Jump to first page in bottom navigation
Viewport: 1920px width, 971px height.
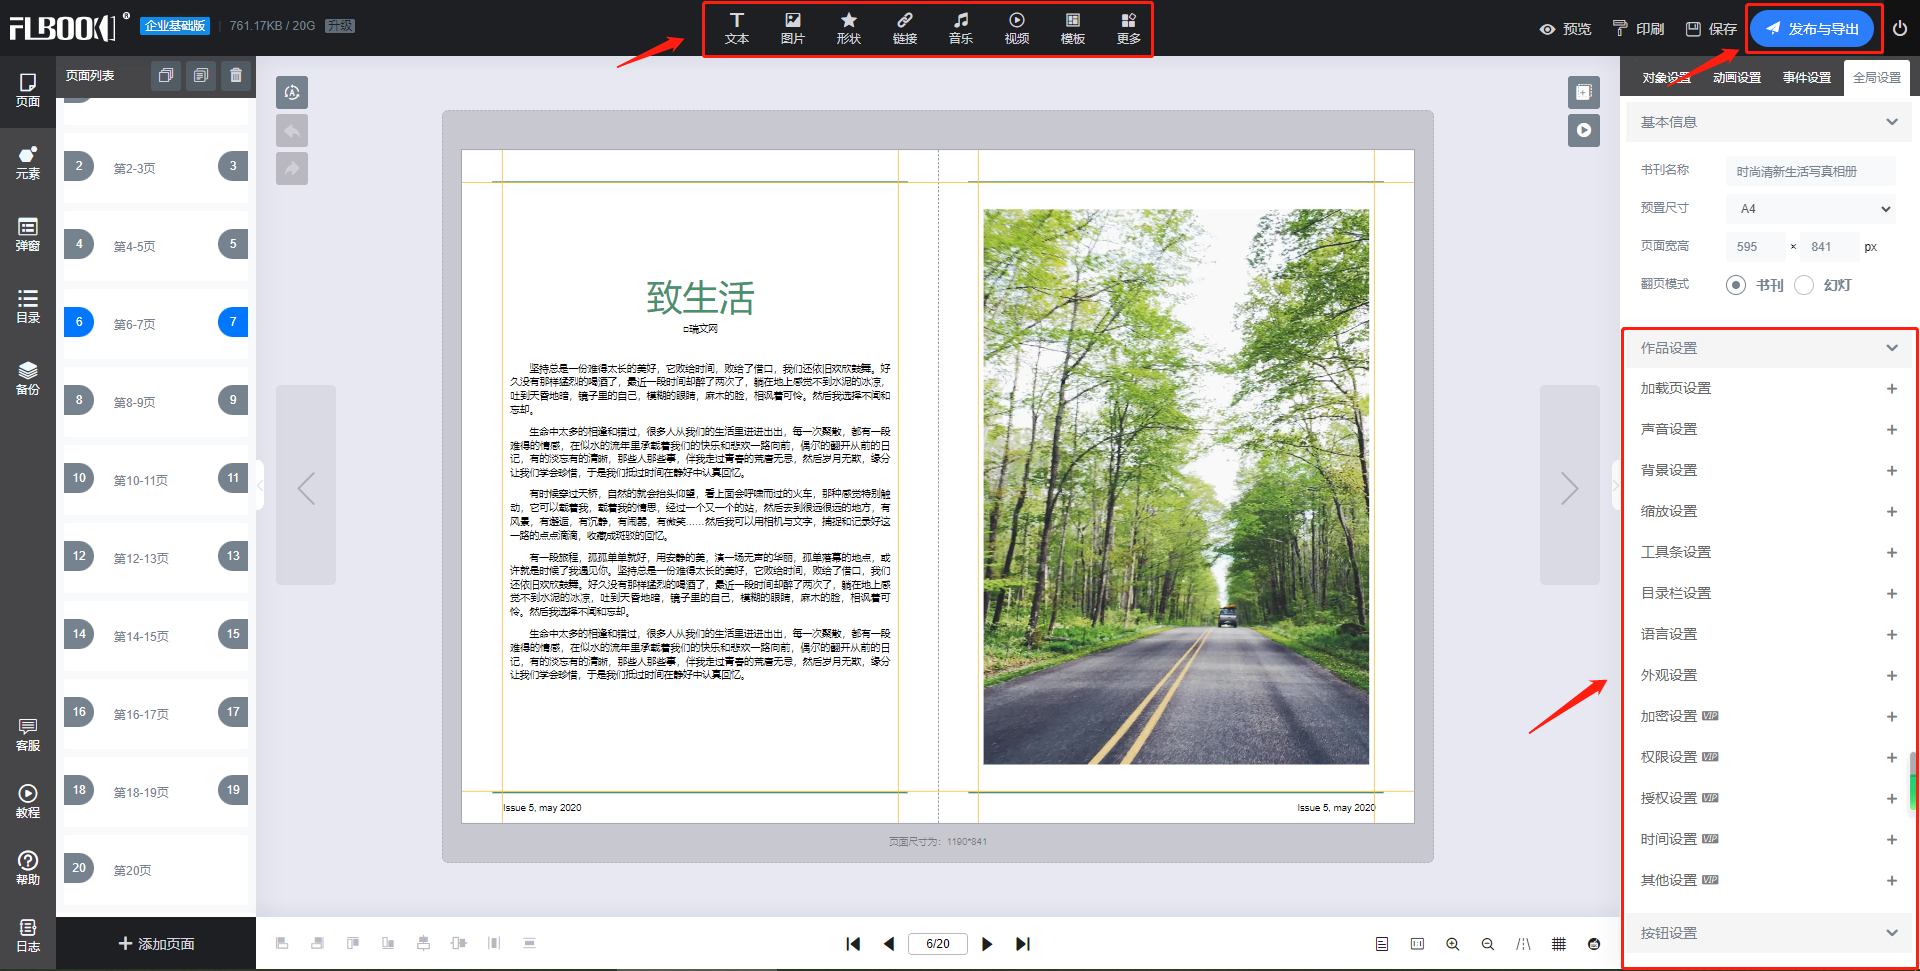853,944
